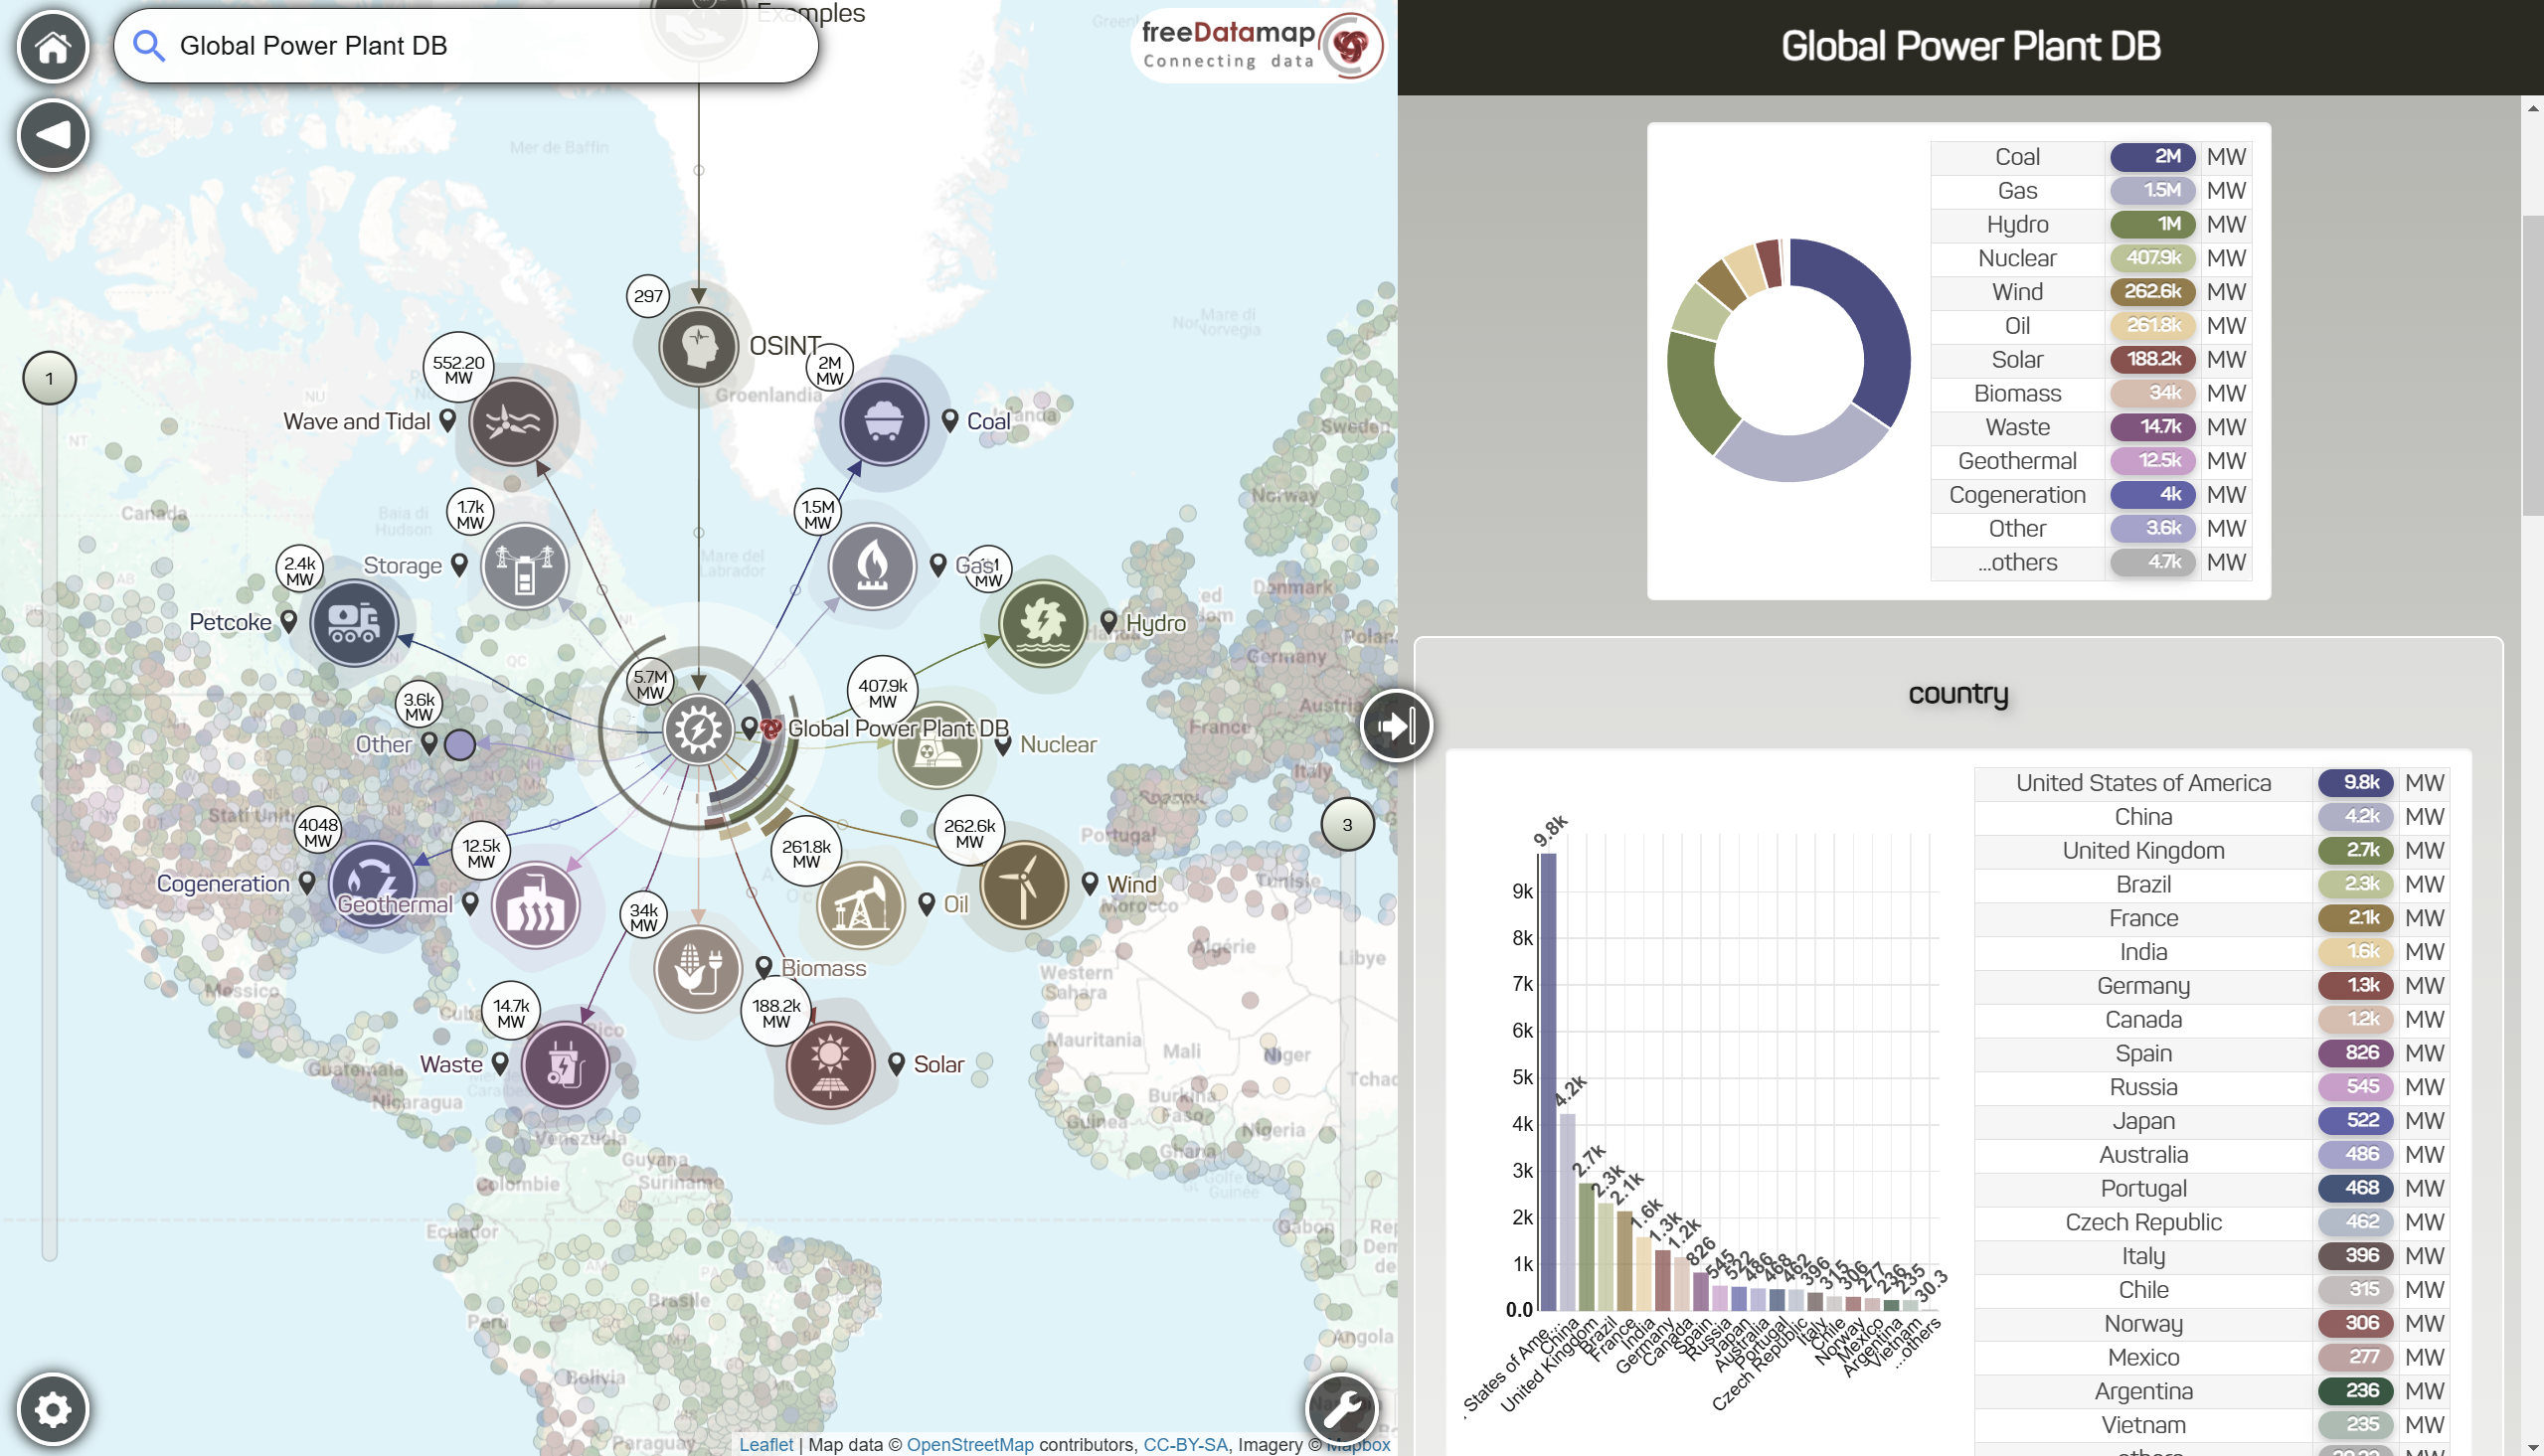Select the Nuclear row in legend
The image size is (2544, 1456).
click(x=2091, y=258)
